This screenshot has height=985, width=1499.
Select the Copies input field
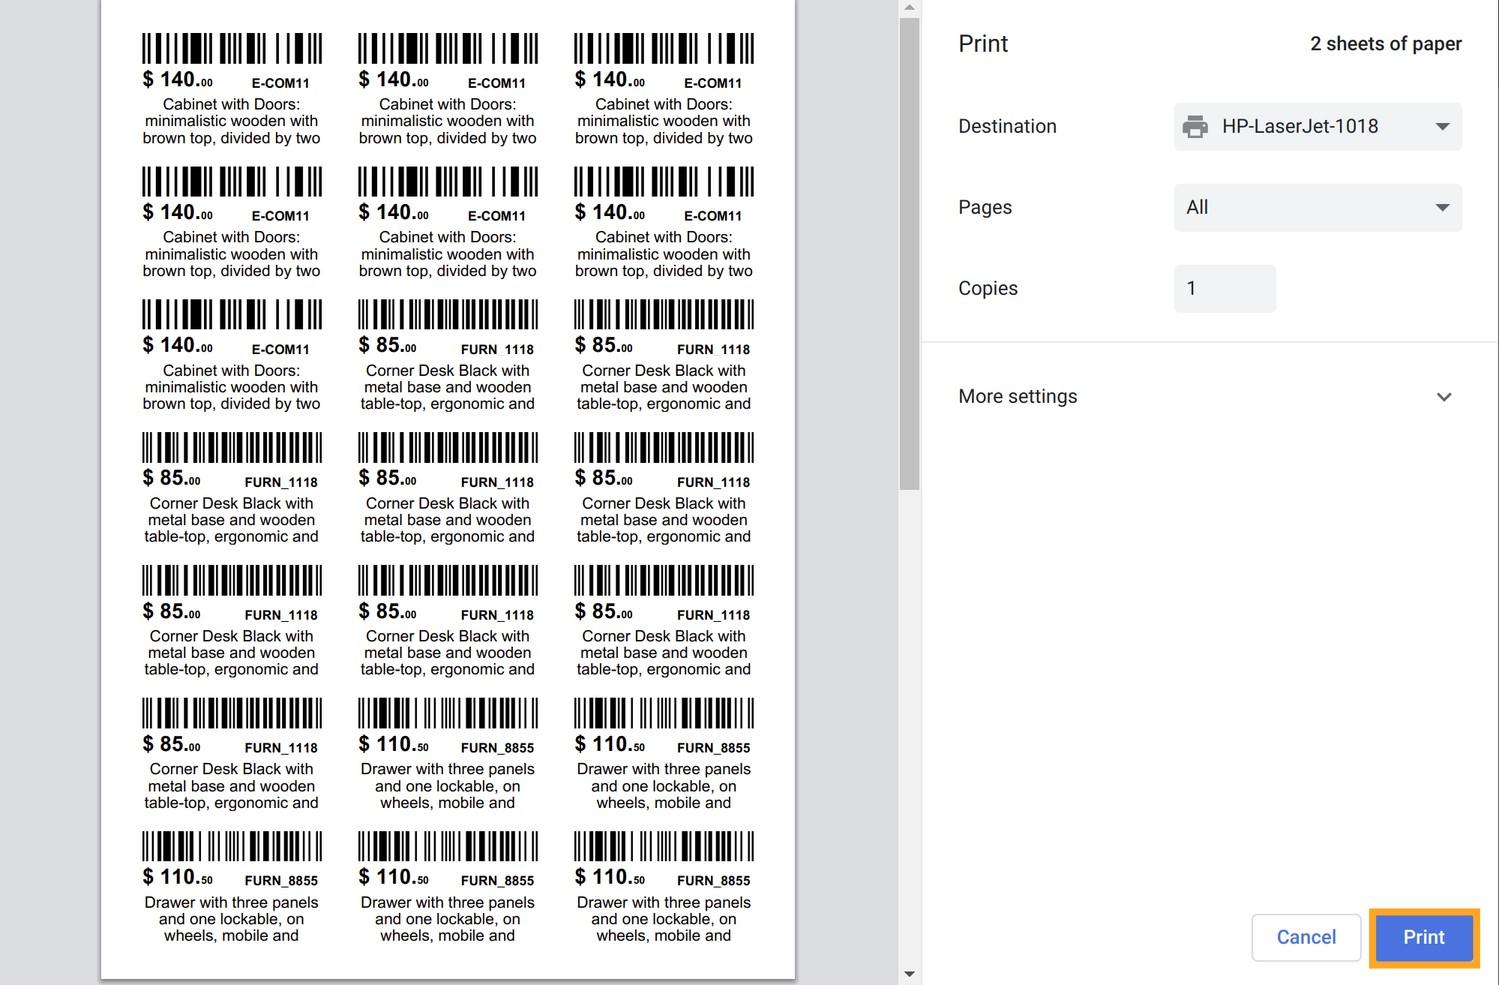click(x=1224, y=288)
